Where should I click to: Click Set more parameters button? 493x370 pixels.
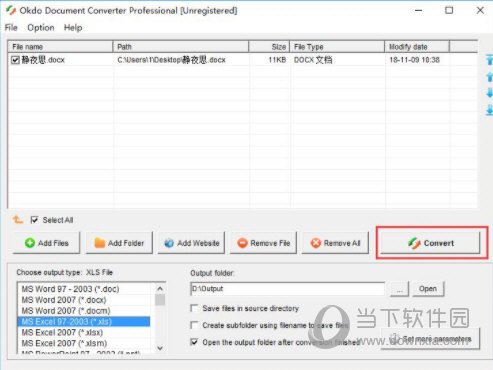430,339
